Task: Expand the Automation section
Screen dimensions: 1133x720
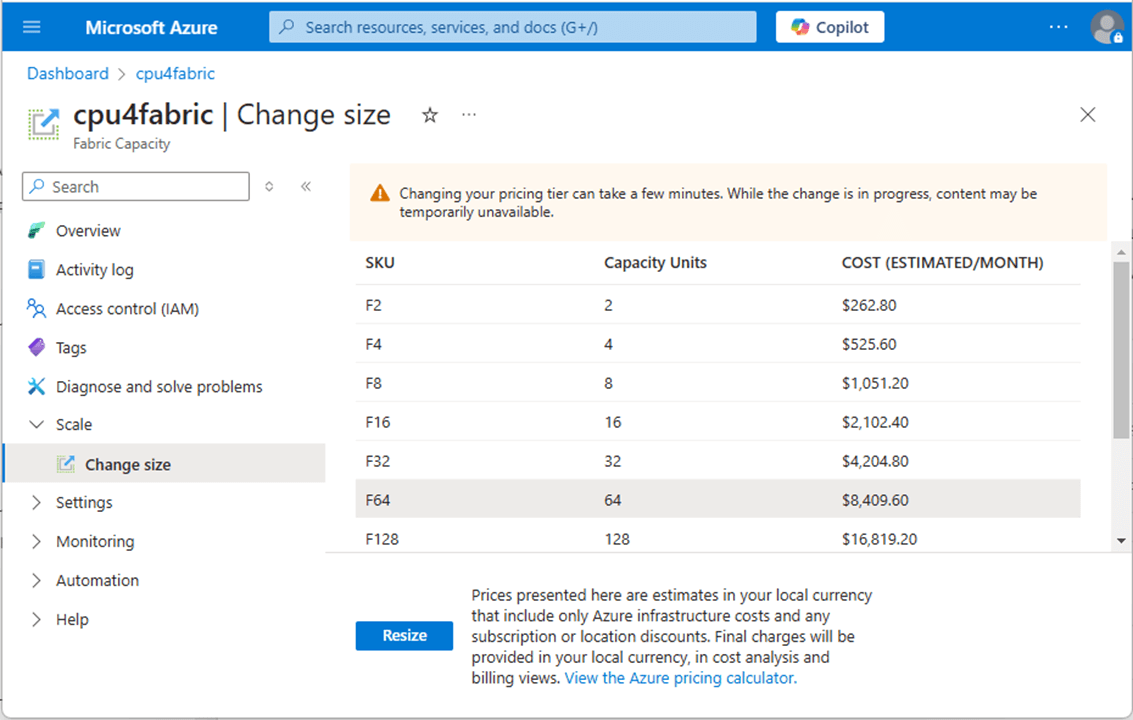Action: (97, 580)
